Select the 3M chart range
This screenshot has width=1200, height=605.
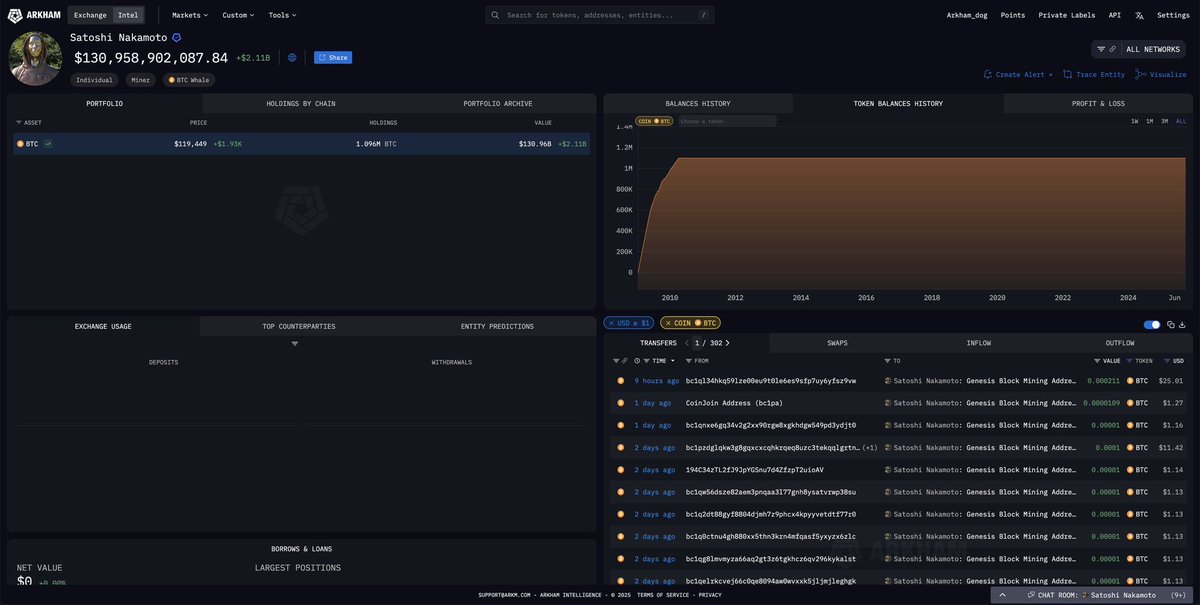tap(1164, 121)
